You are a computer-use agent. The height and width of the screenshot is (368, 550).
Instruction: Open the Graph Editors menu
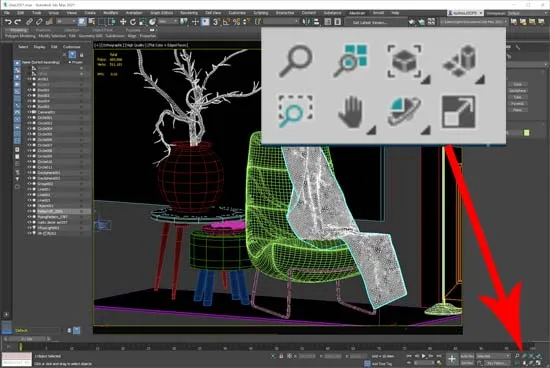[161, 13]
